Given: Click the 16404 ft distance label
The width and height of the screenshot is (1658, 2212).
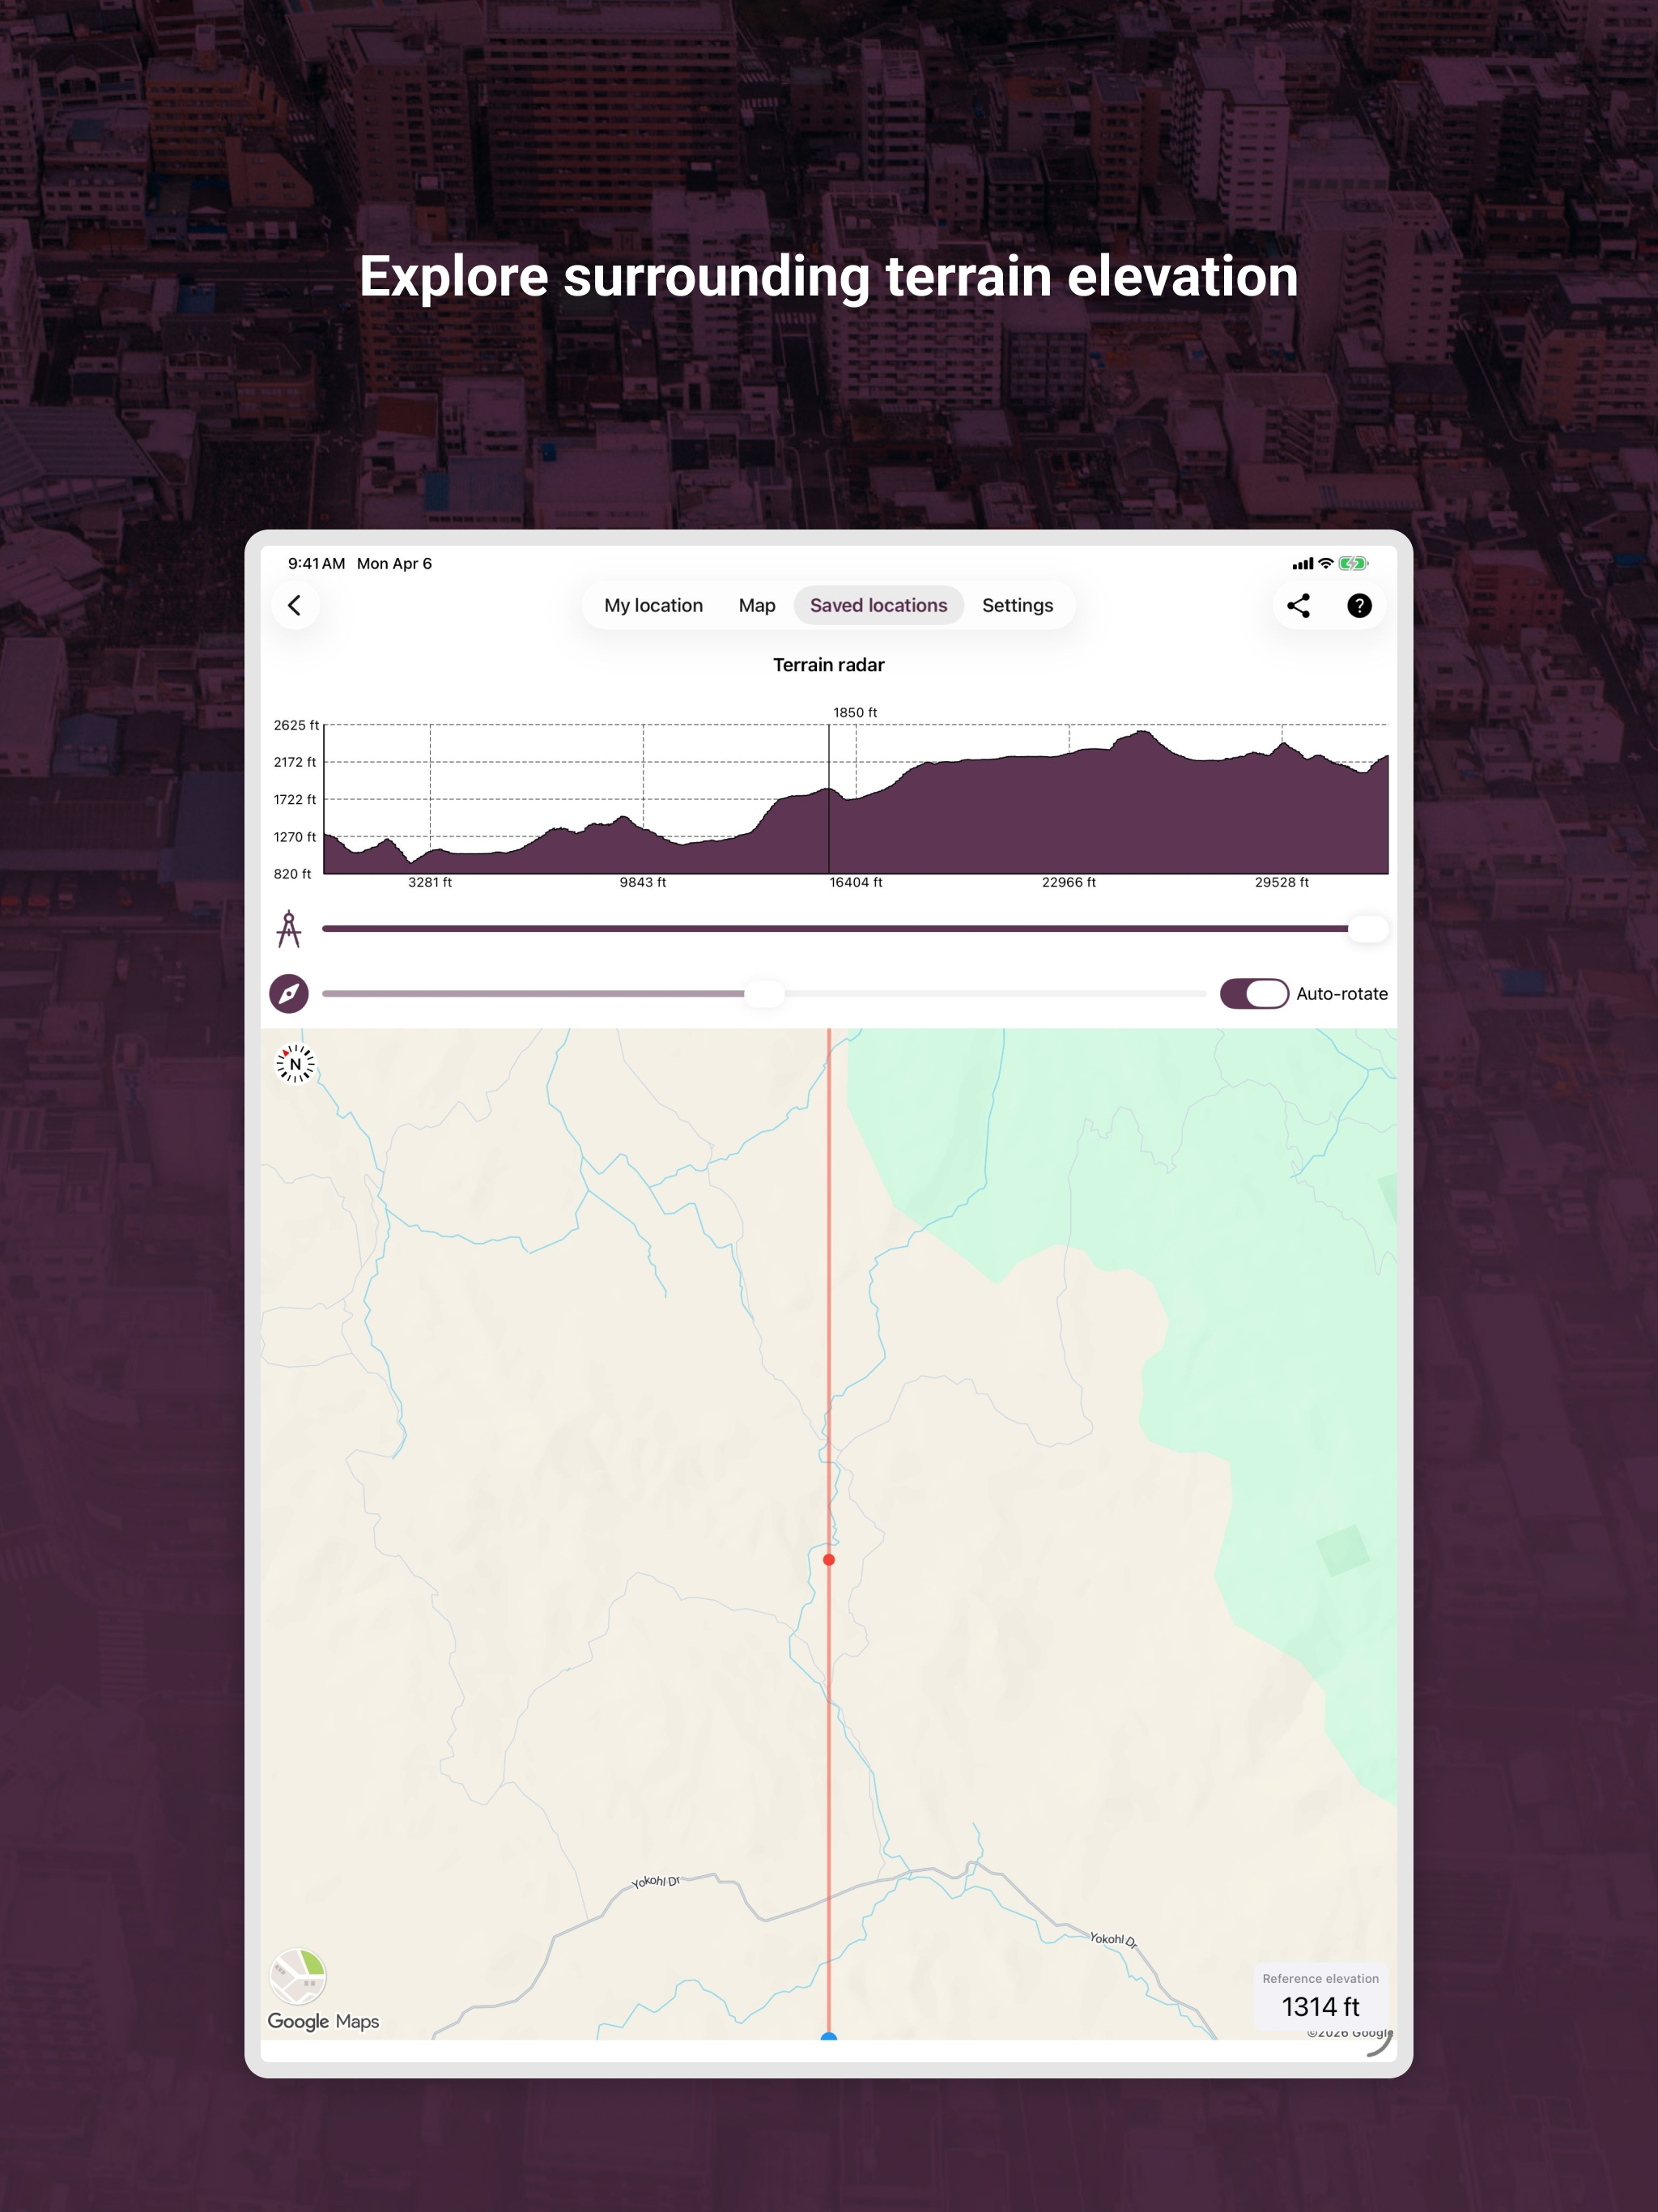Looking at the screenshot, I should pos(856,882).
